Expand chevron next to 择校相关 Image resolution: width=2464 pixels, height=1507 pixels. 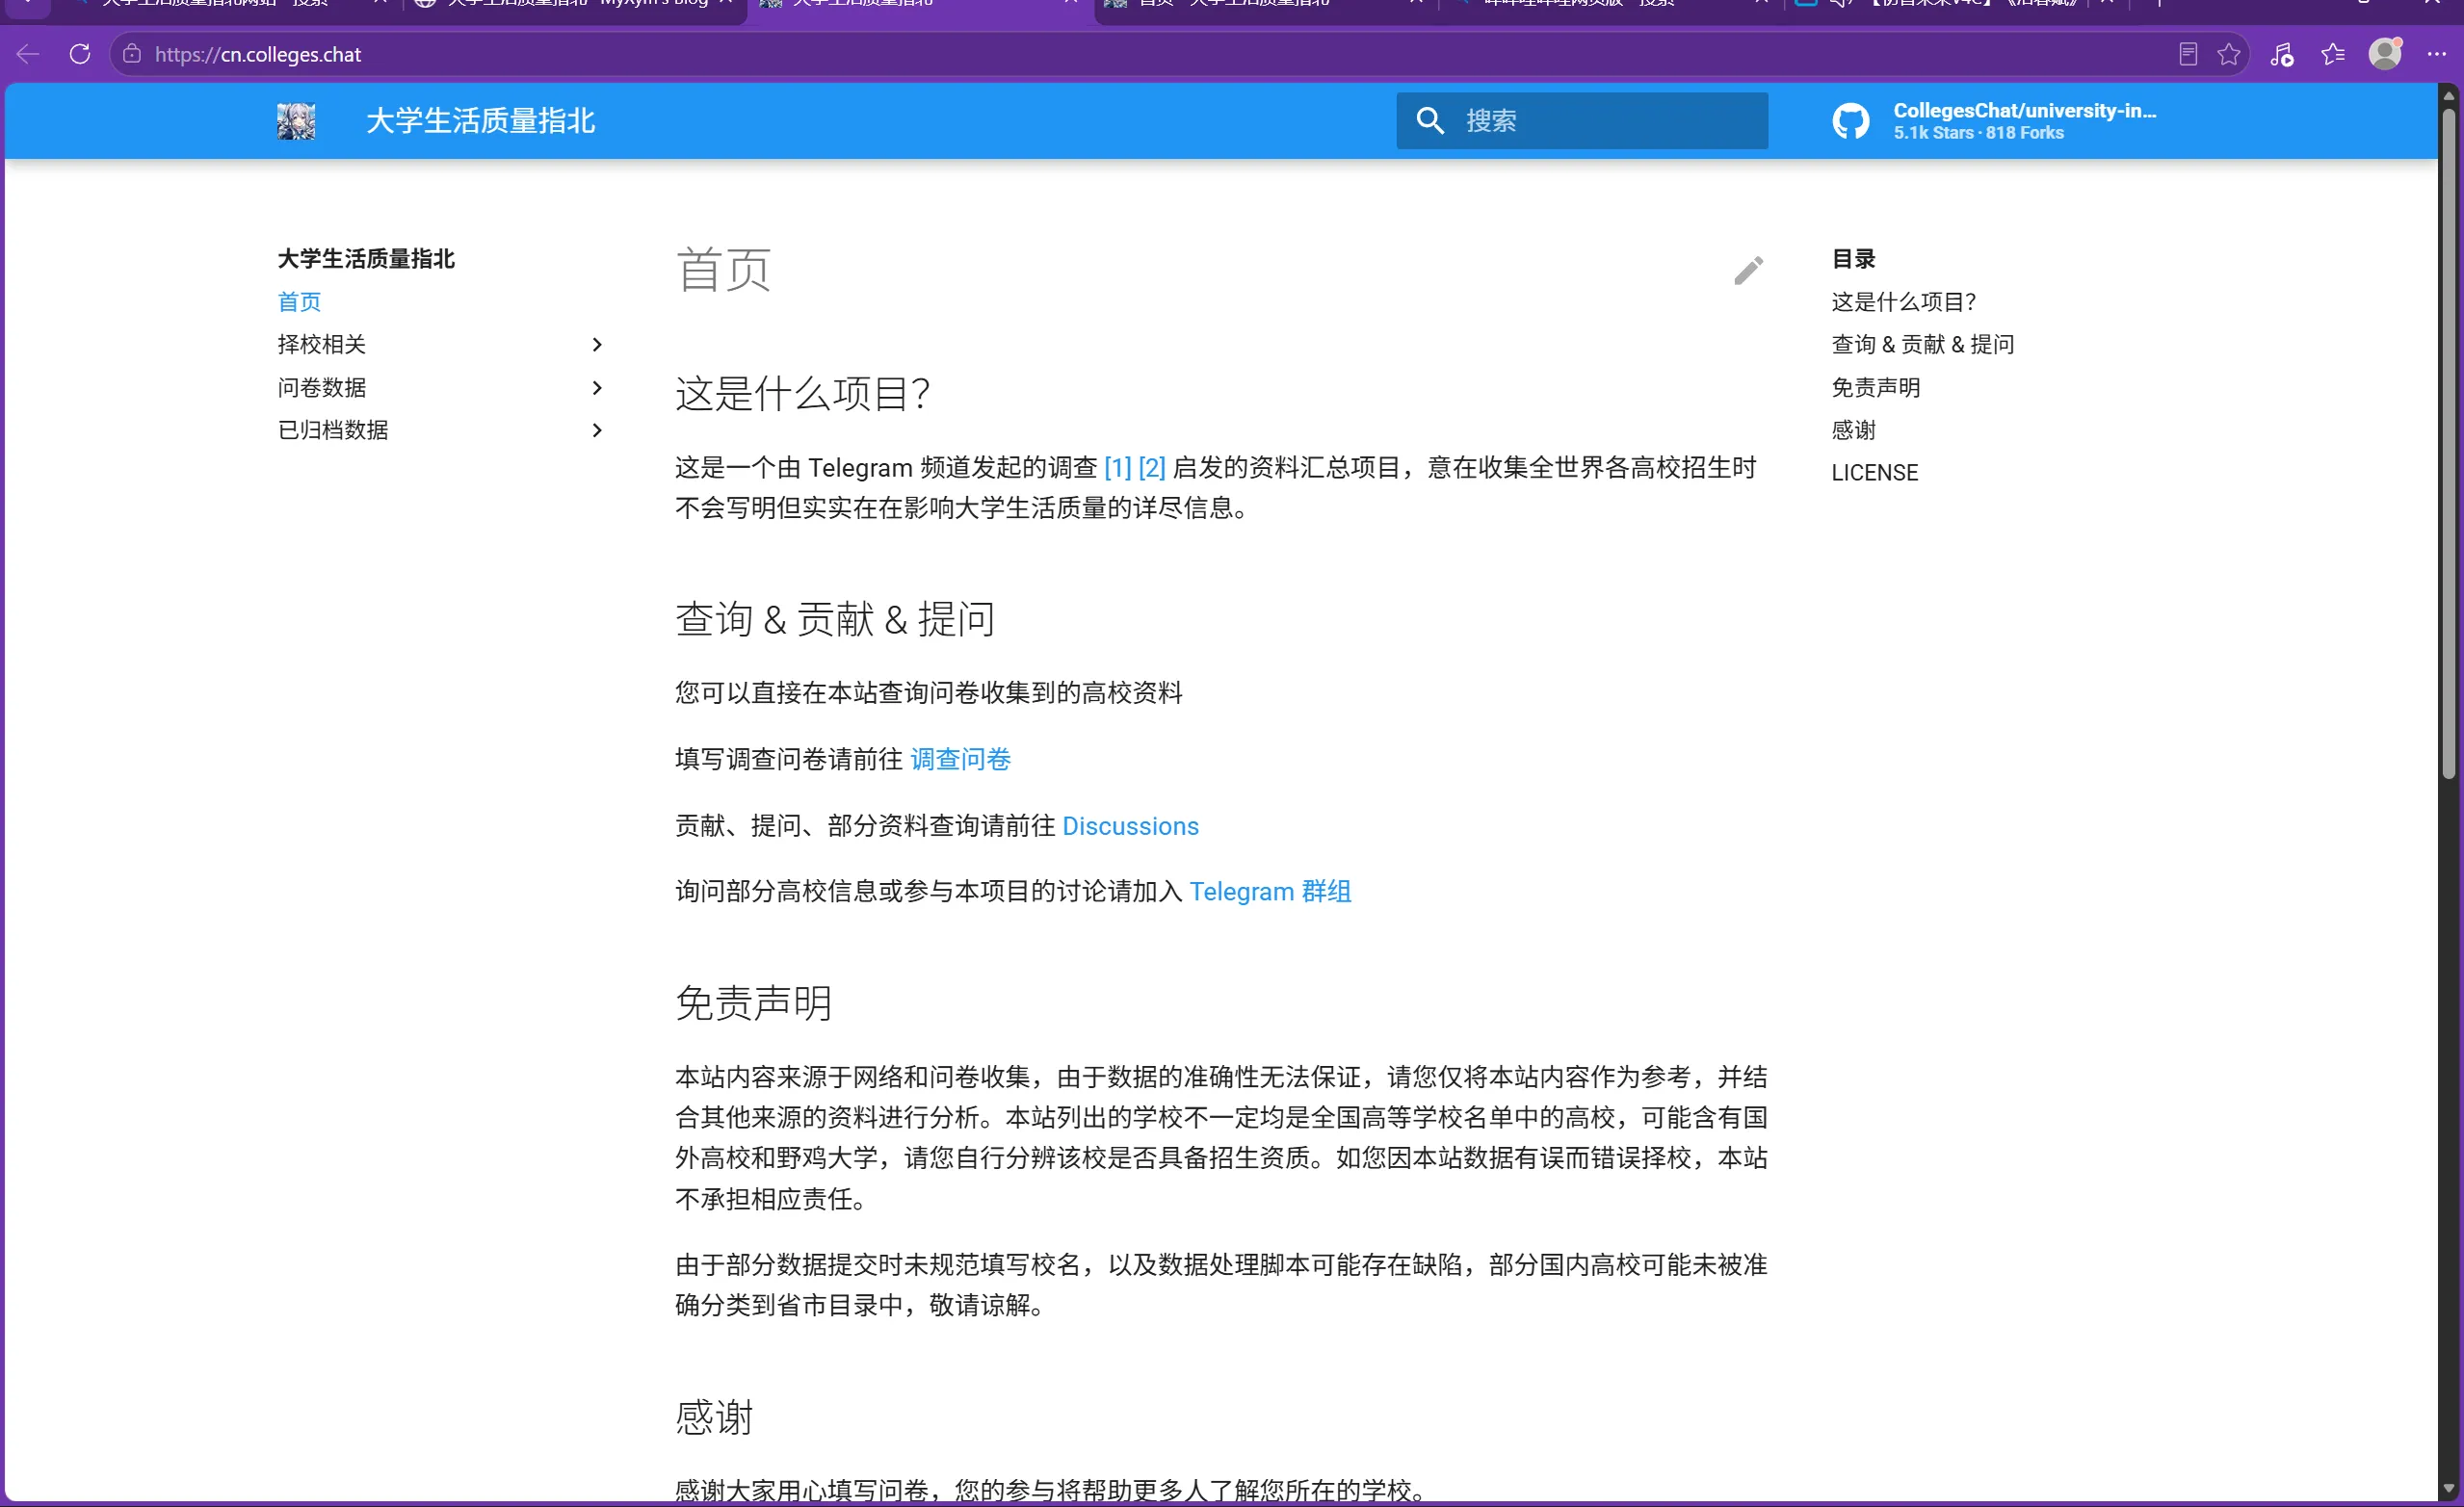597,344
